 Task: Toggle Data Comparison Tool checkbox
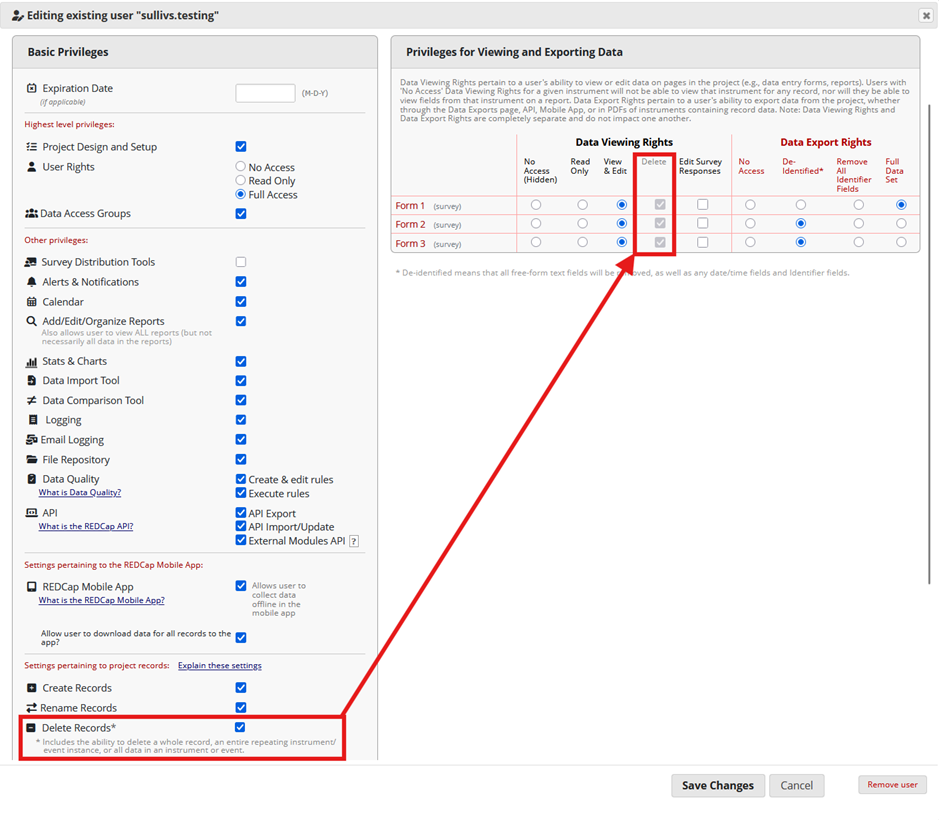pos(241,400)
